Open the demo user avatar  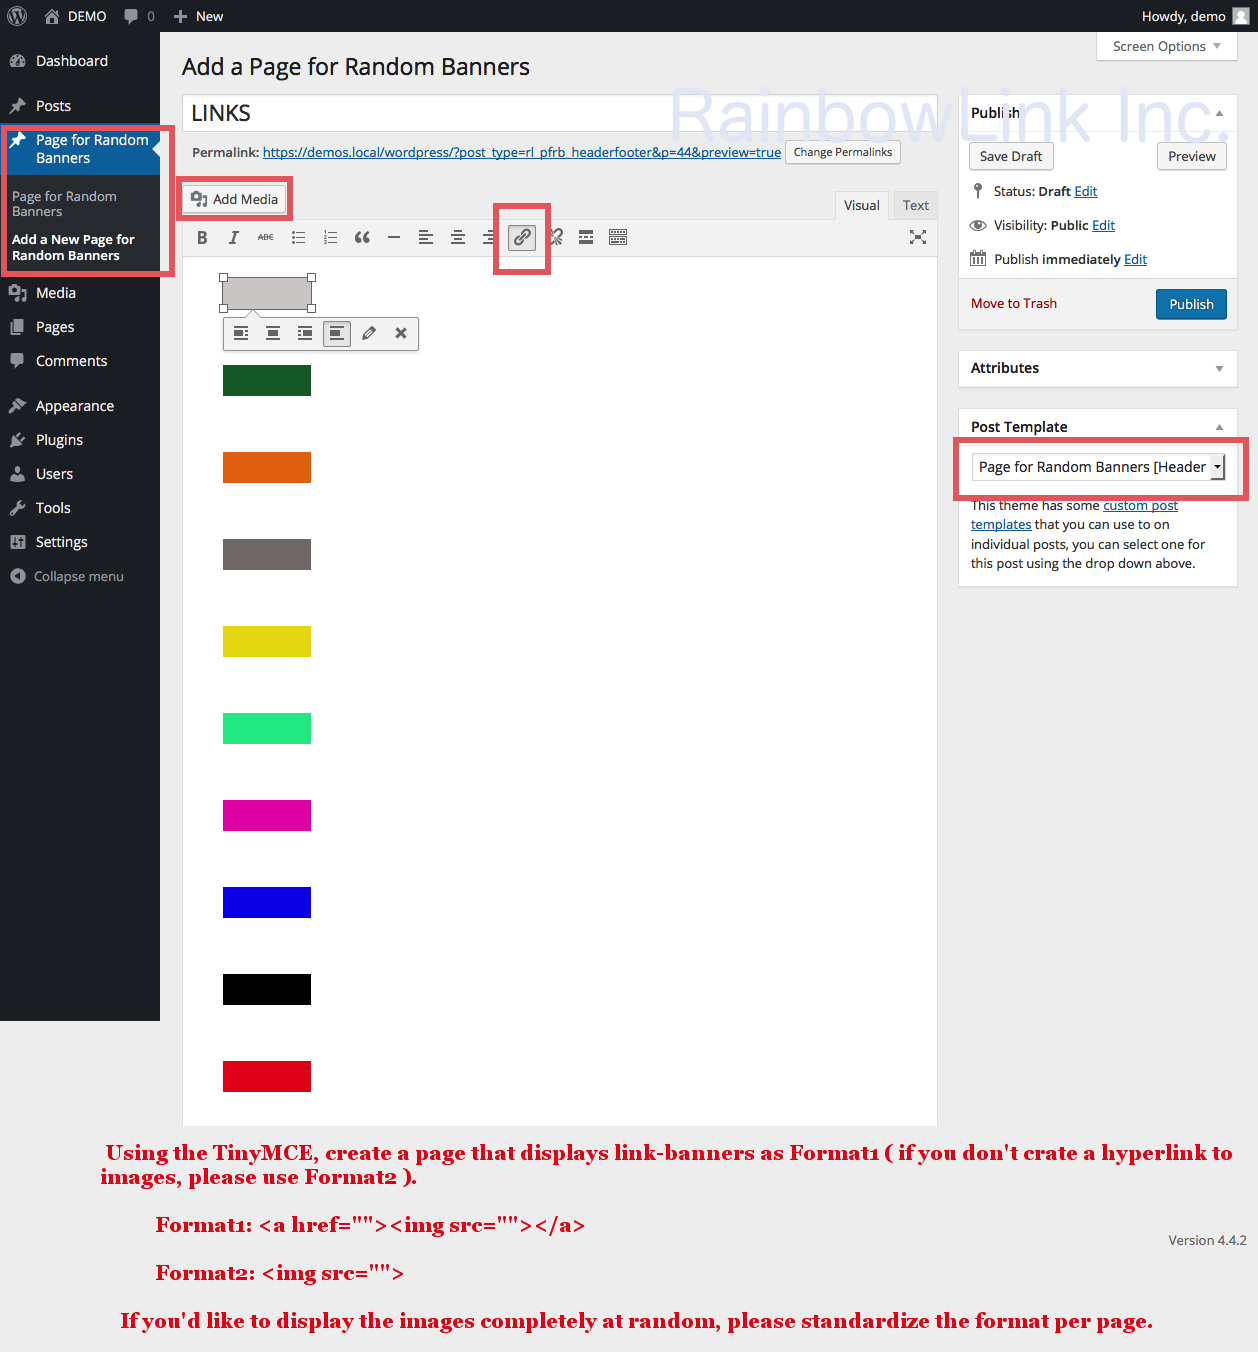pos(1240,16)
